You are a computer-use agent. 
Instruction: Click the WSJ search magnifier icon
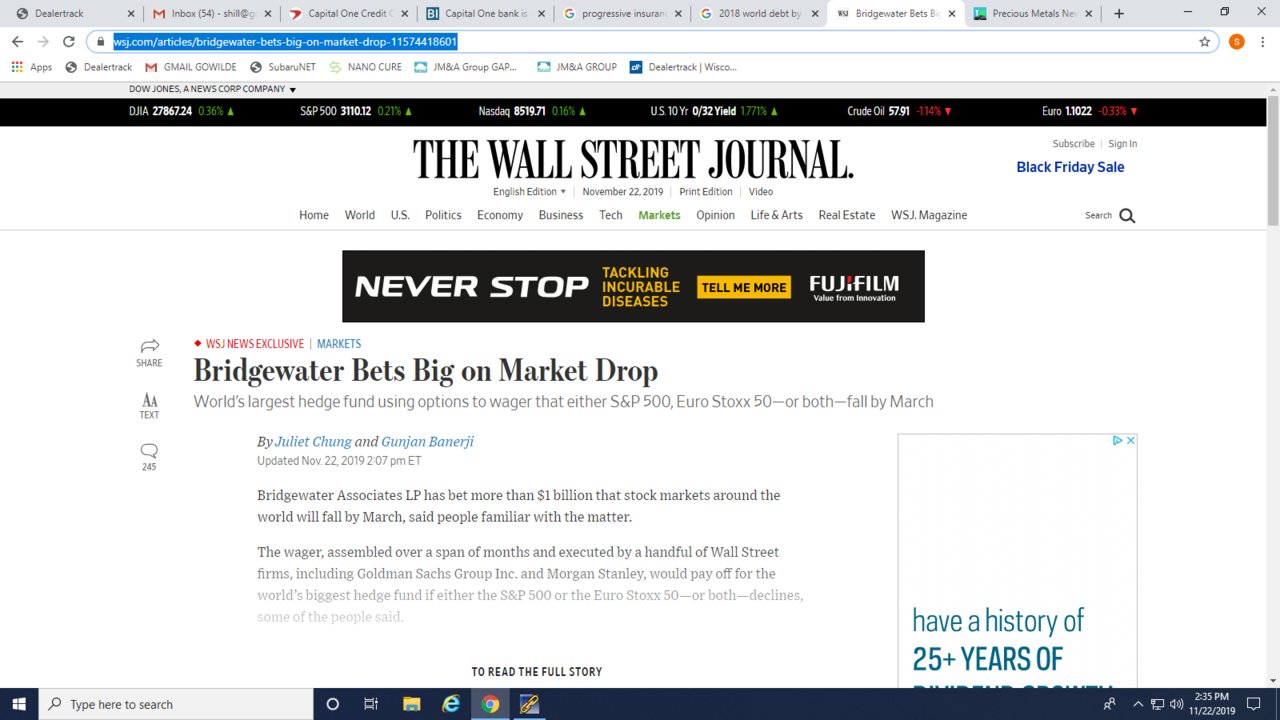pyautogui.click(x=1127, y=215)
